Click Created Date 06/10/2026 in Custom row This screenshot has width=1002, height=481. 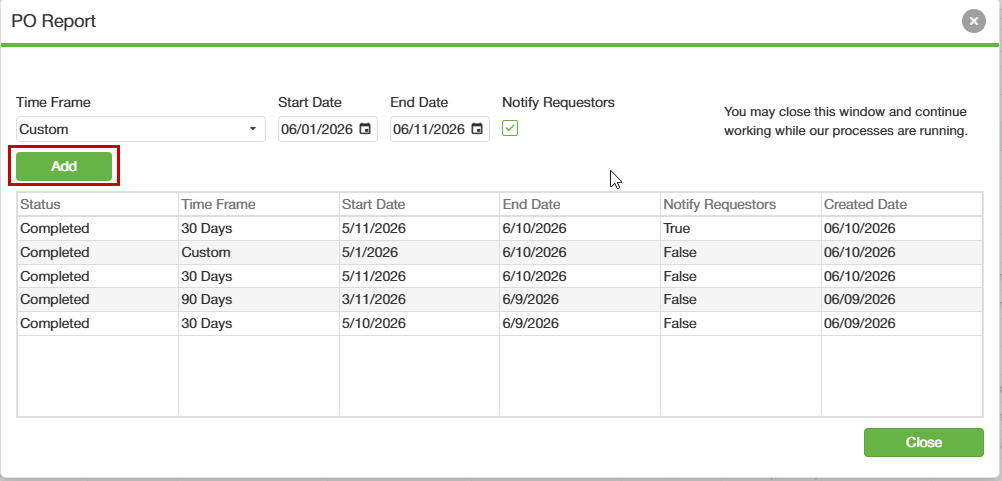(x=902, y=252)
